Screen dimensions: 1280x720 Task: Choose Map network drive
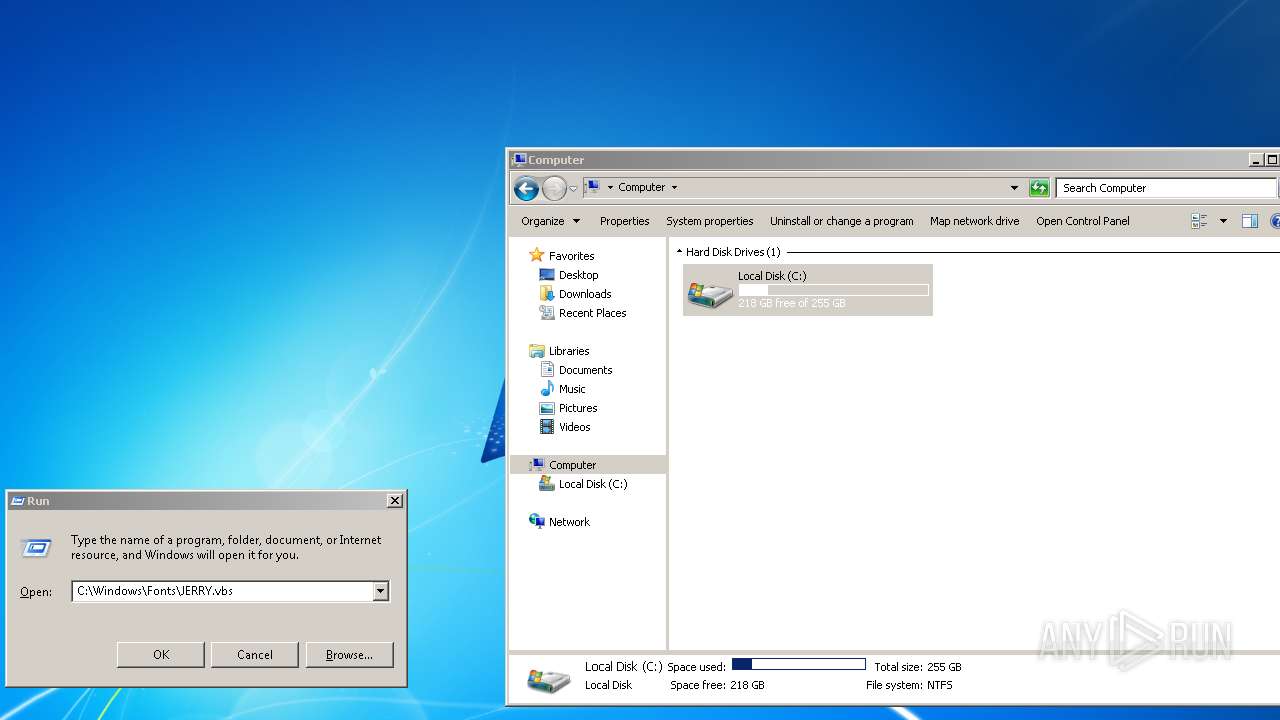click(974, 221)
